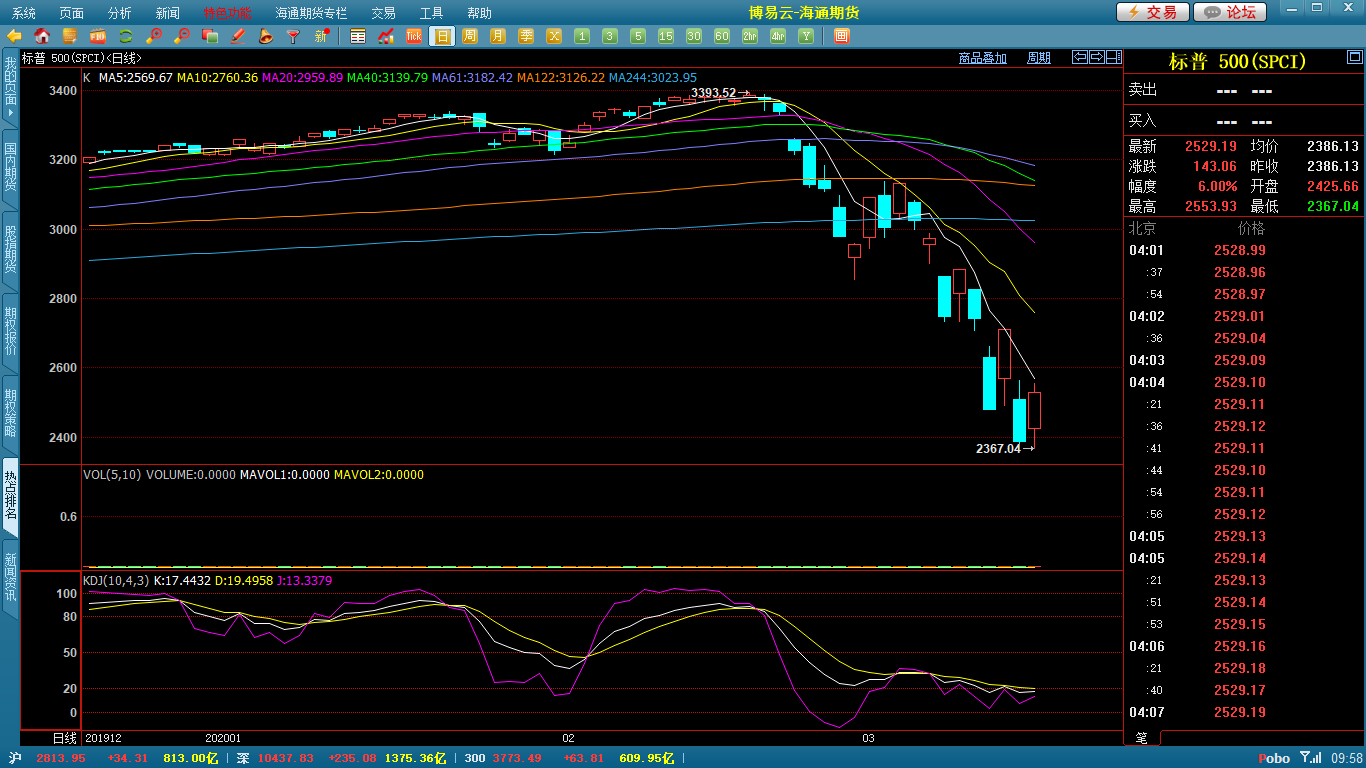Click the 交易 lightning button

tap(1152, 12)
